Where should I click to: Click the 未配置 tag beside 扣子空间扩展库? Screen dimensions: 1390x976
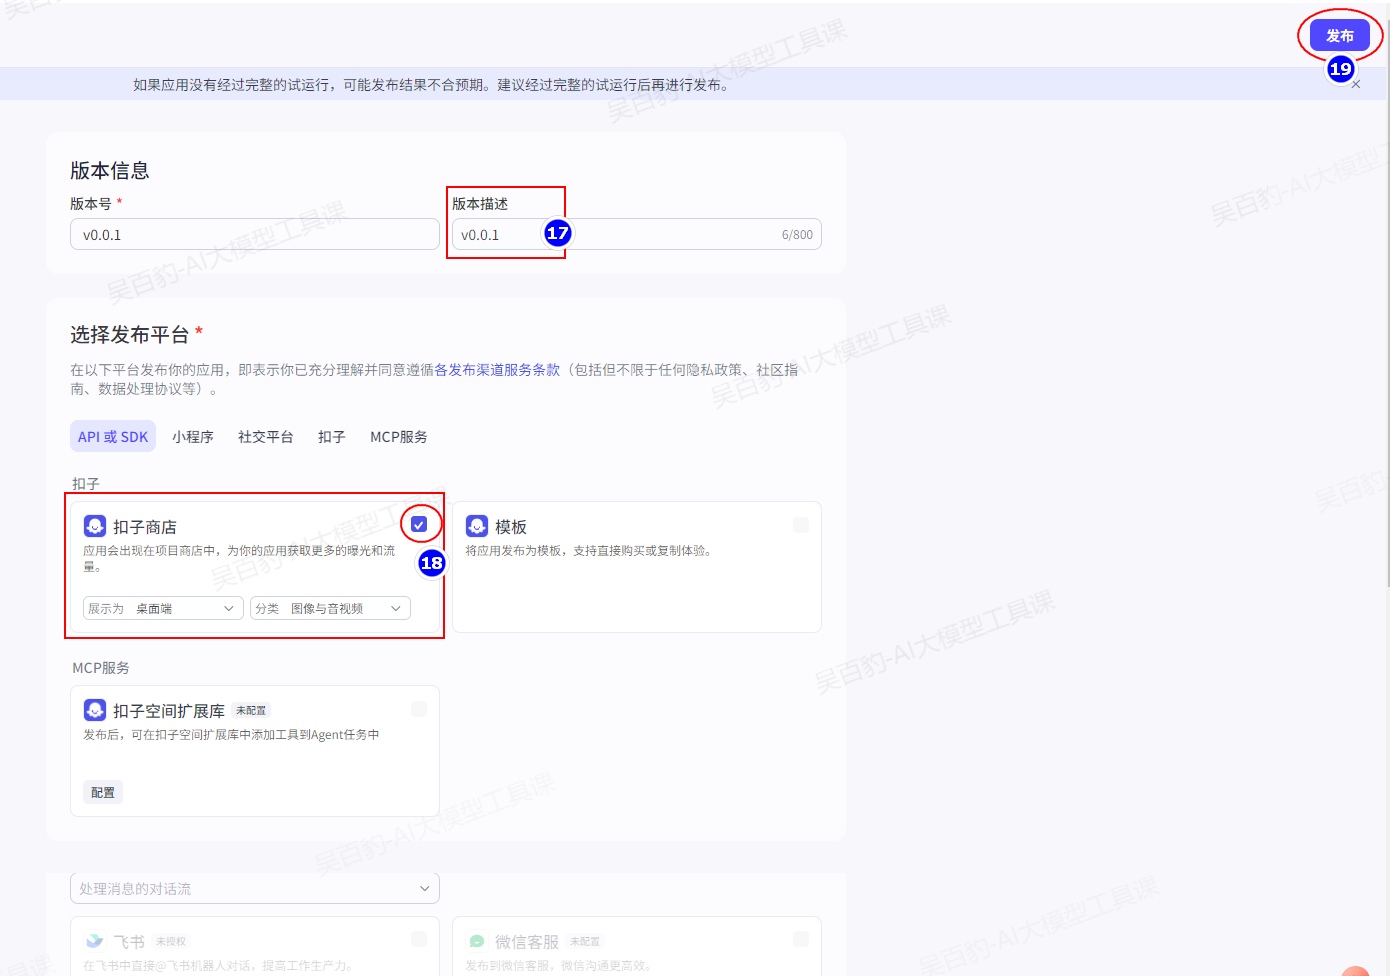click(251, 710)
